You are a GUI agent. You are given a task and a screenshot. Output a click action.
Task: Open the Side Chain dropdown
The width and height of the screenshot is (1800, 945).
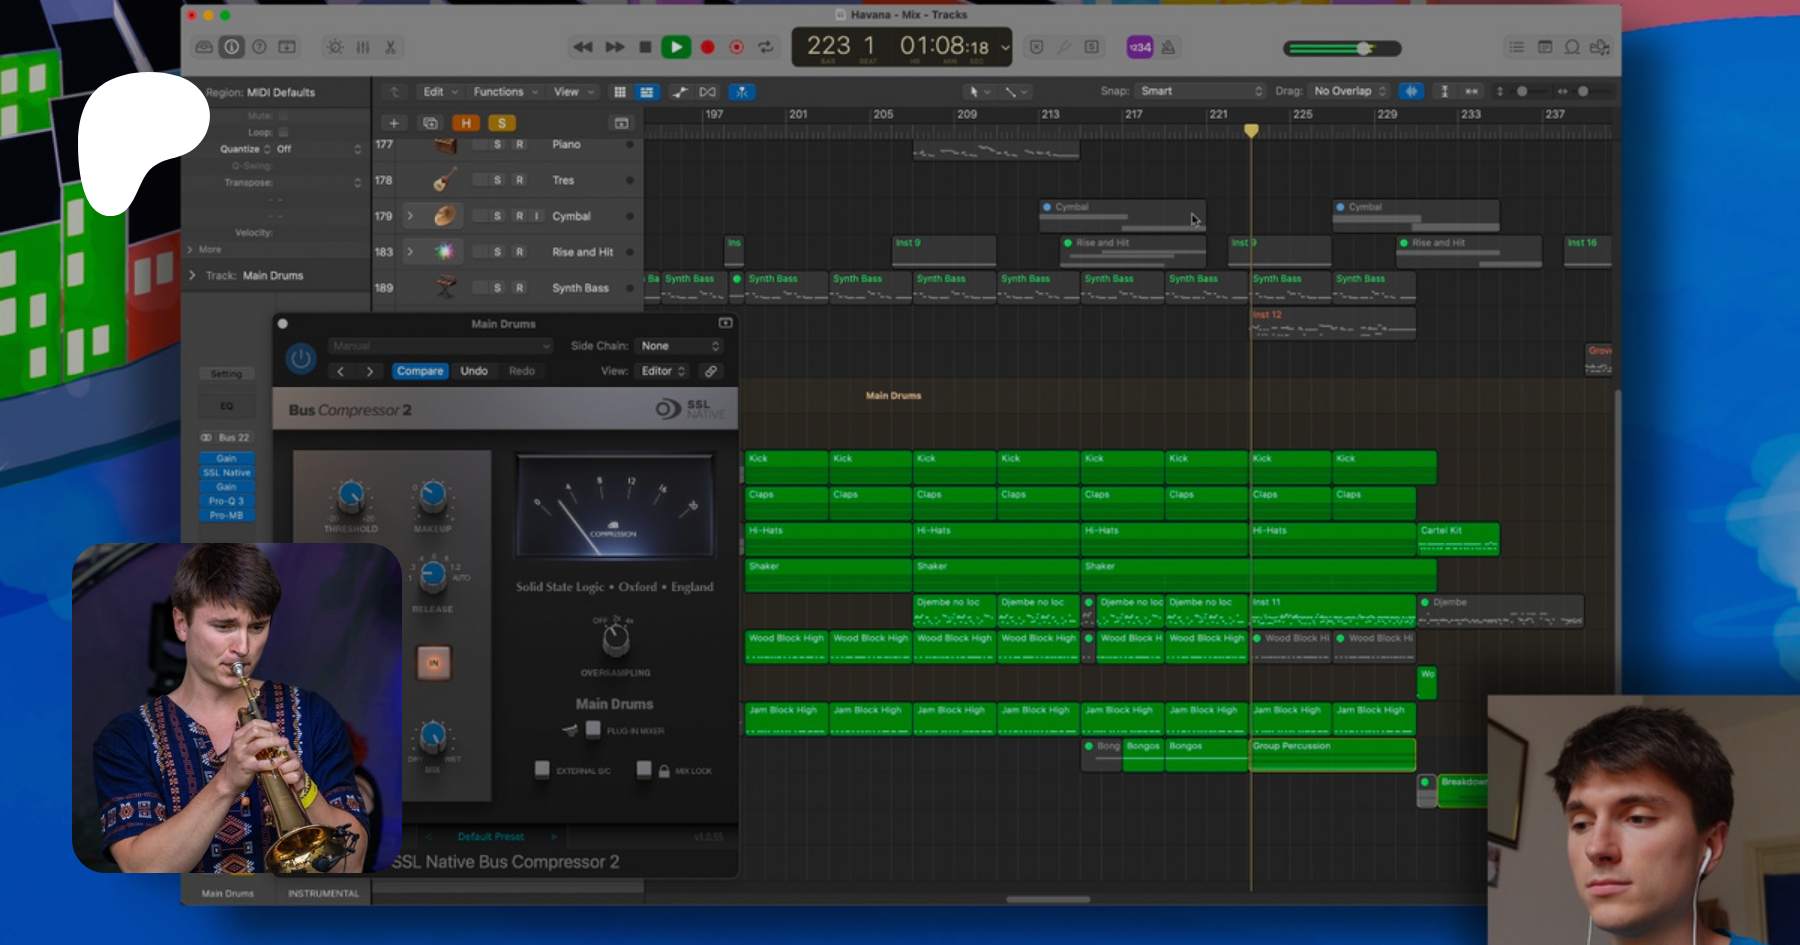(x=680, y=346)
